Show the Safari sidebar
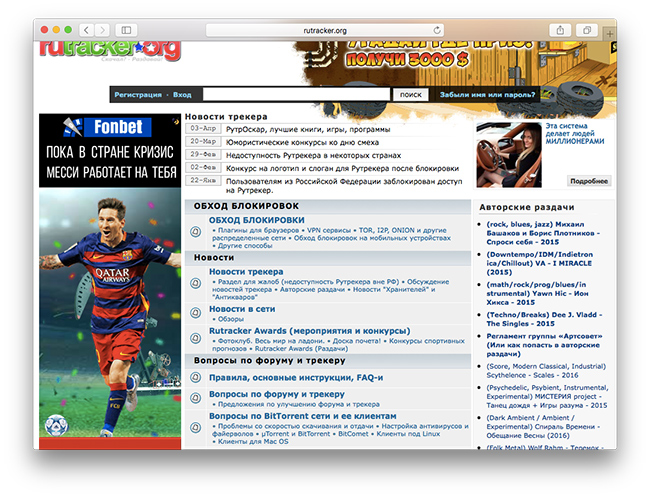Viewport: 650px width, 497px height. coord(126,30)
